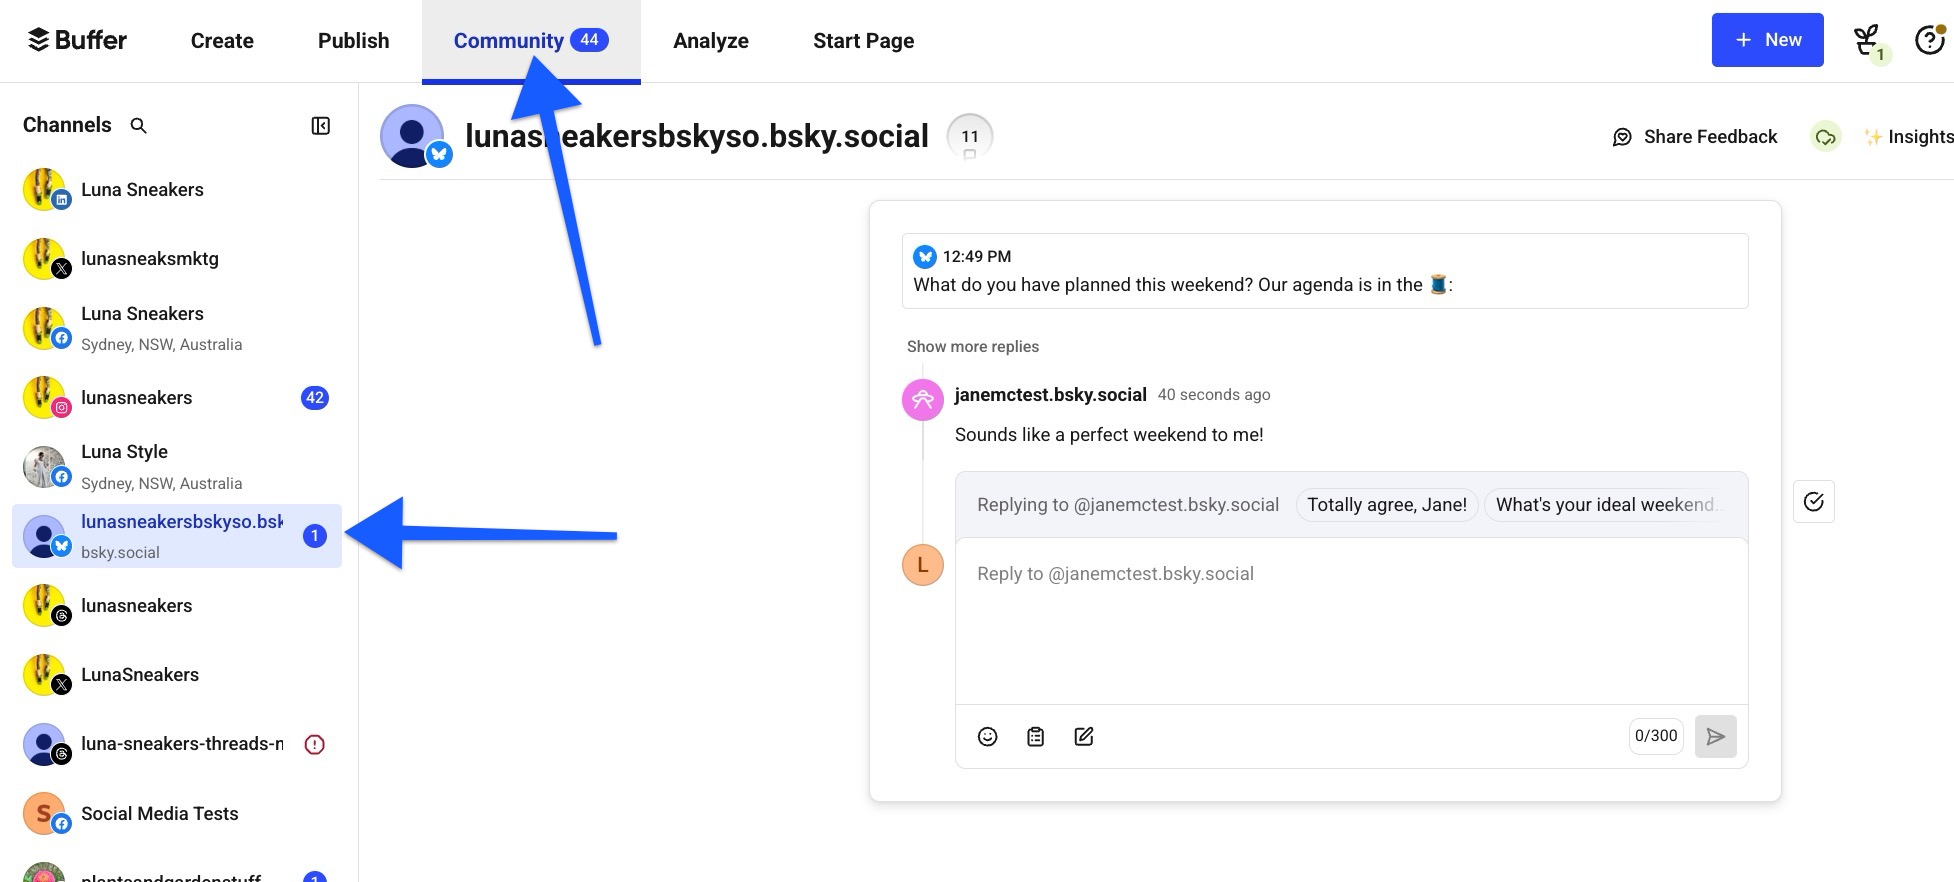Click the Share Feedback chat icon
The height and width of the screenshot is (882, 1954).
click(x=1622, y=137)
